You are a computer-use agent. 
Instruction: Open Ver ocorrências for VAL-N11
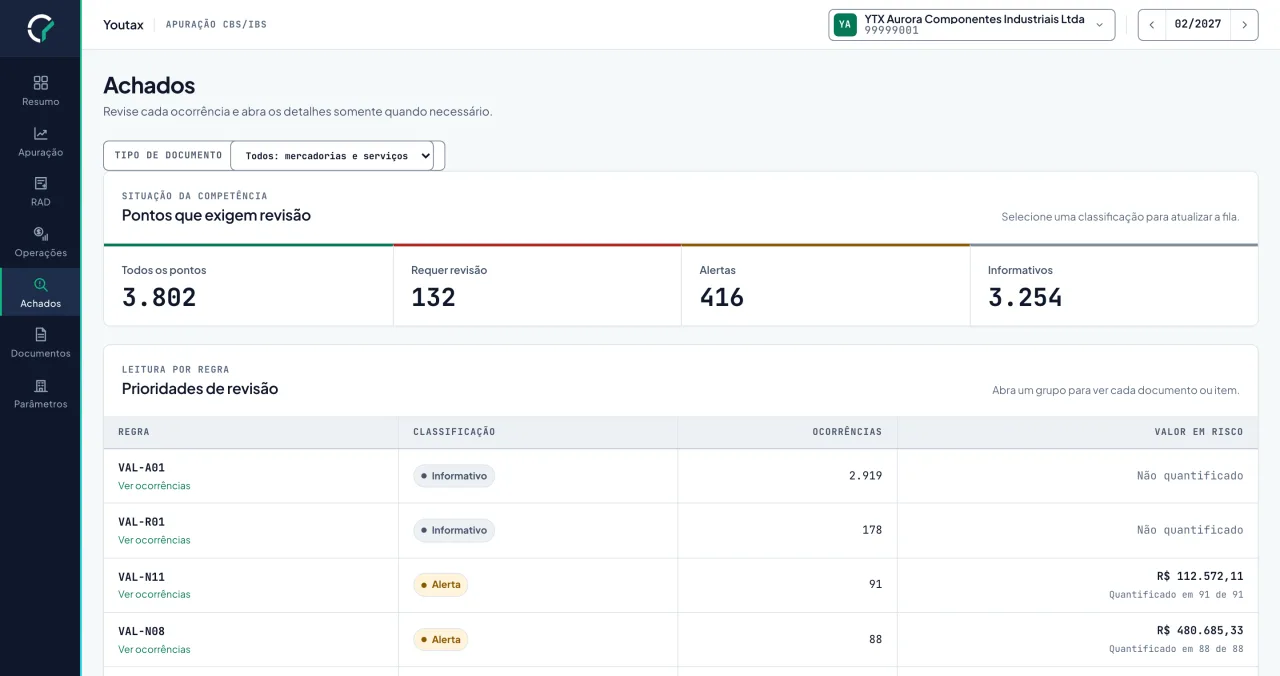(154, 594)
